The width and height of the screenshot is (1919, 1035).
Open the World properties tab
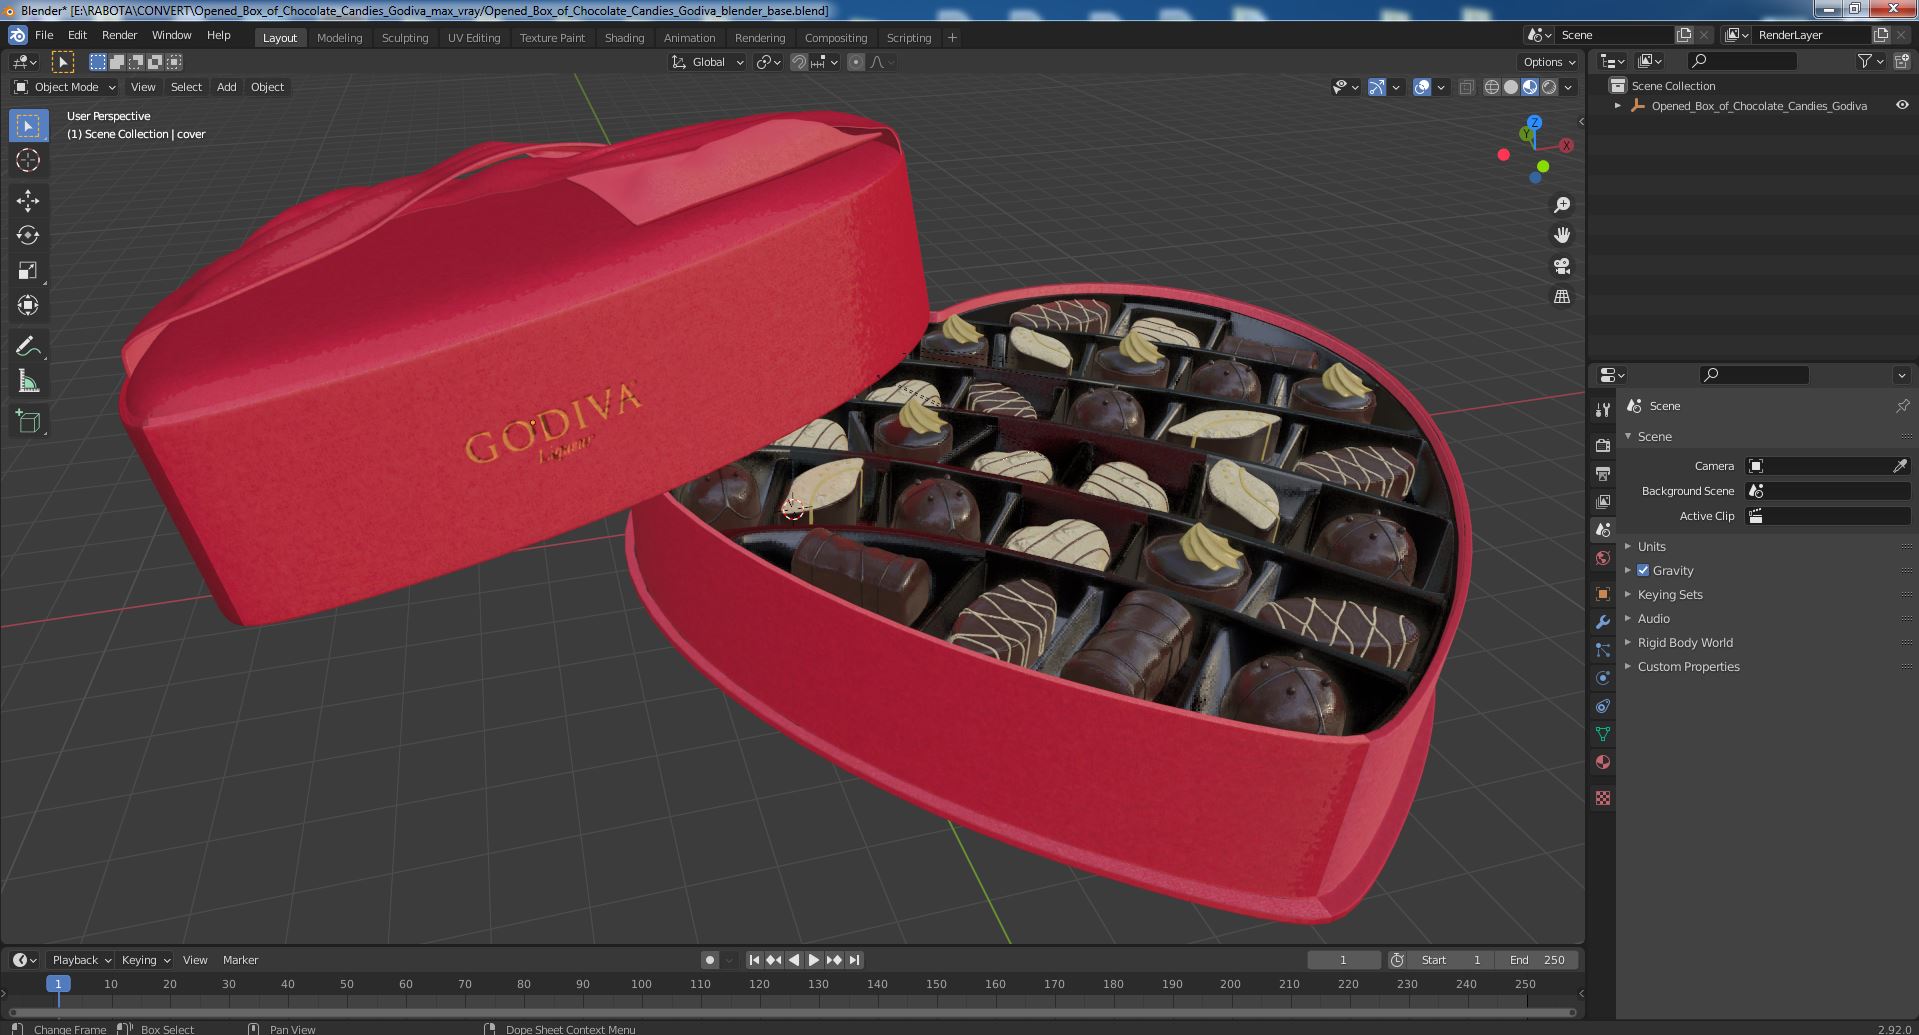tap(1603, 558)
